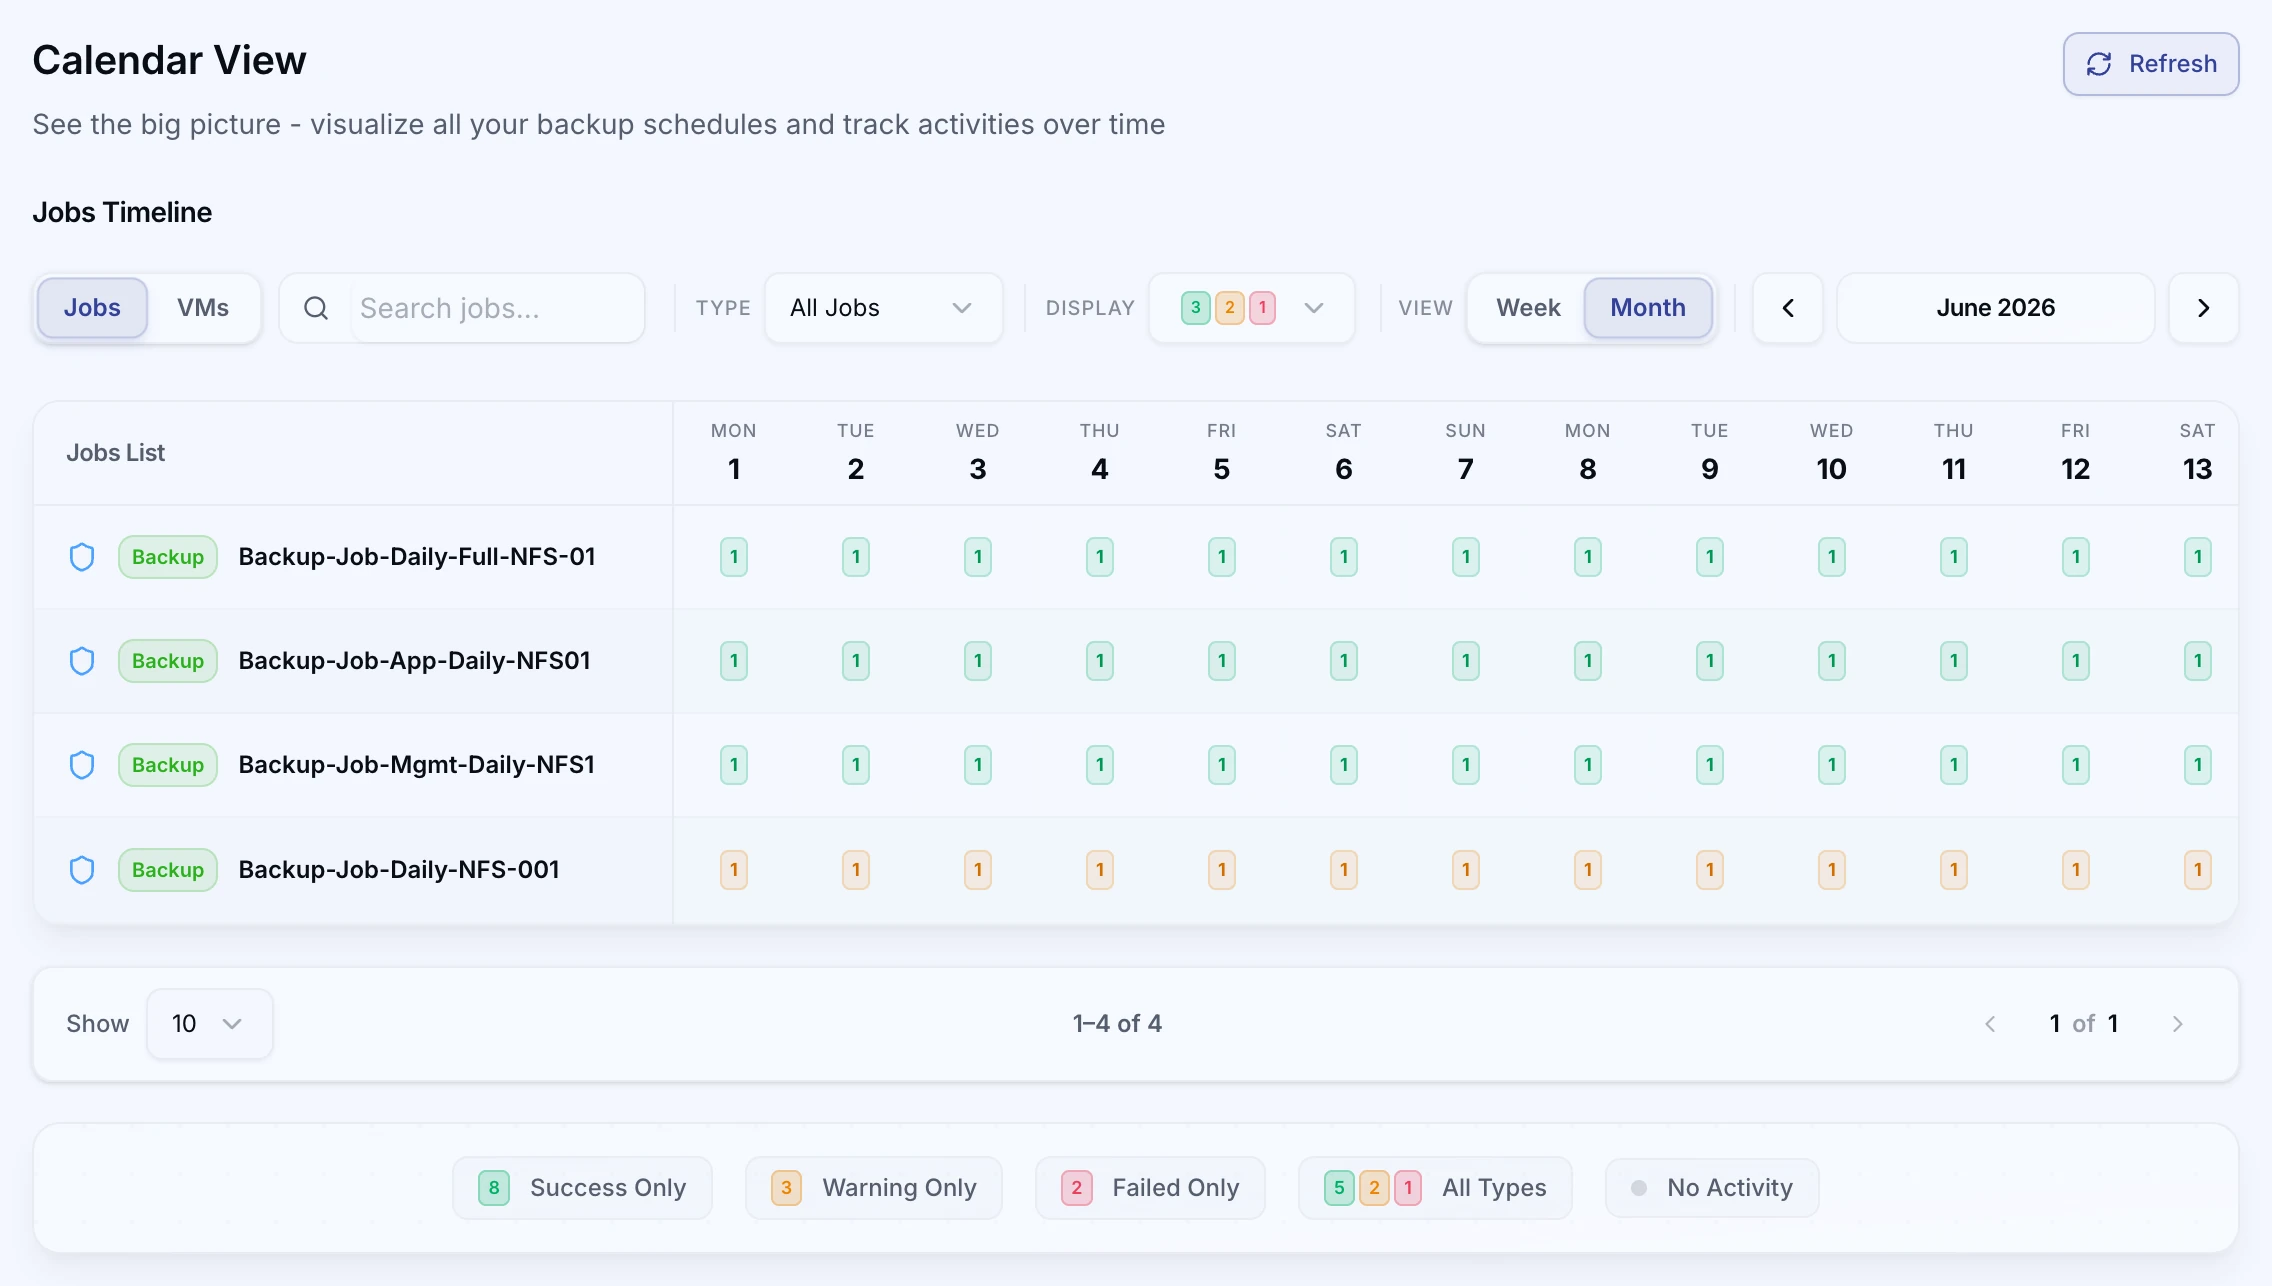Select the Week view
Image resolution: width=2272 pixels, height=1286 pixels.
(1528, 308)
